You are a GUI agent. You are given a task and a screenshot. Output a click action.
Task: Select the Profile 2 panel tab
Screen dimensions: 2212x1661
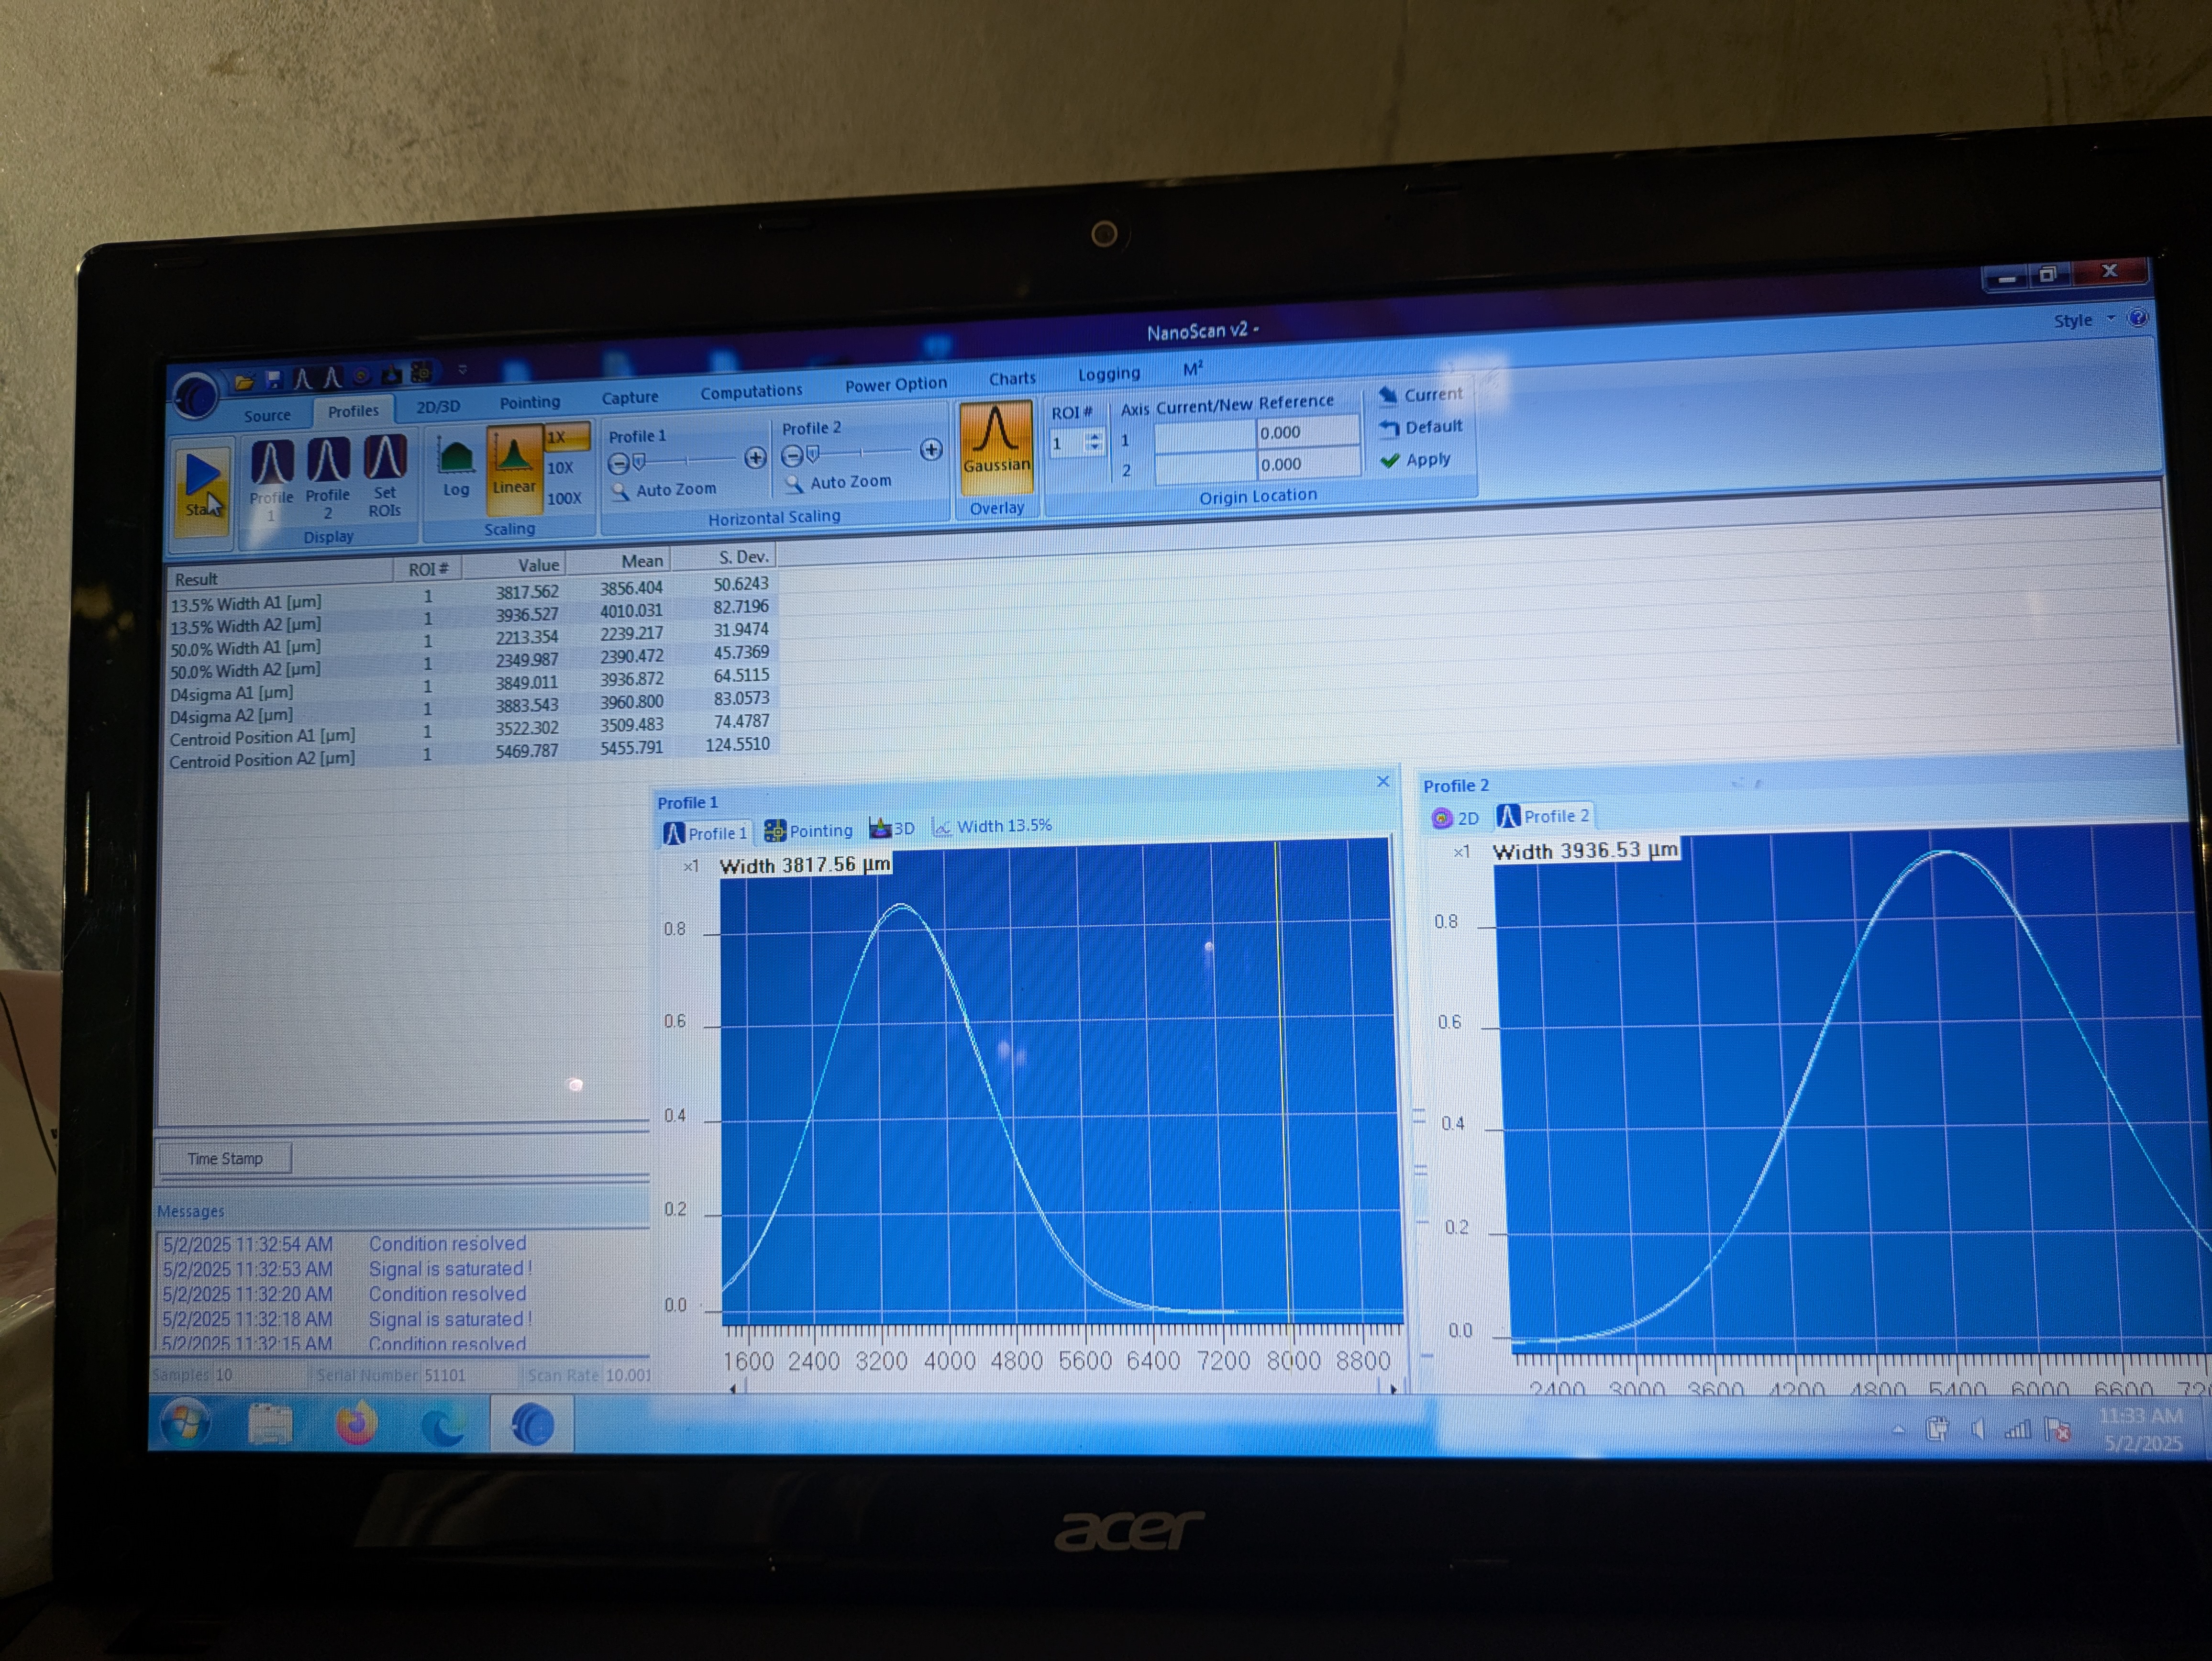click(1544, 816)
